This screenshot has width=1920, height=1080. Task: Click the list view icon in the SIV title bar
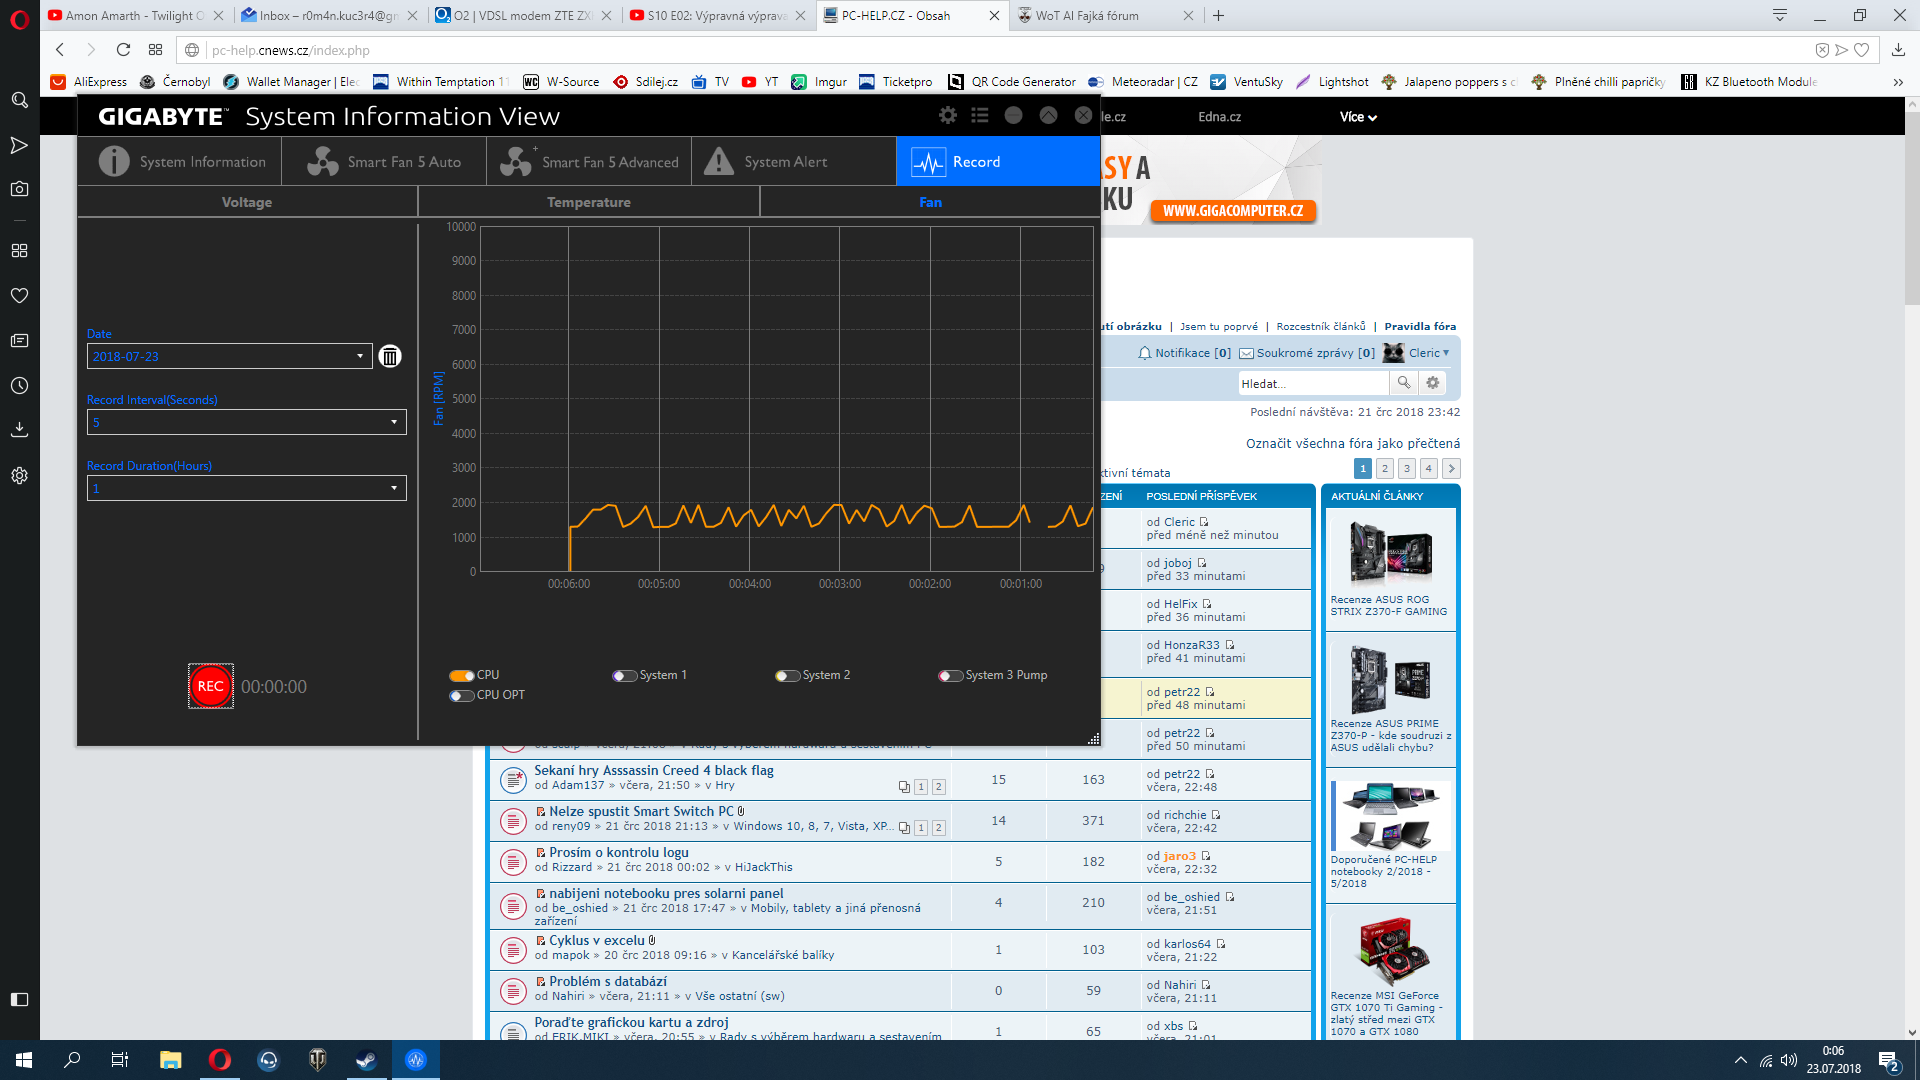980,116
